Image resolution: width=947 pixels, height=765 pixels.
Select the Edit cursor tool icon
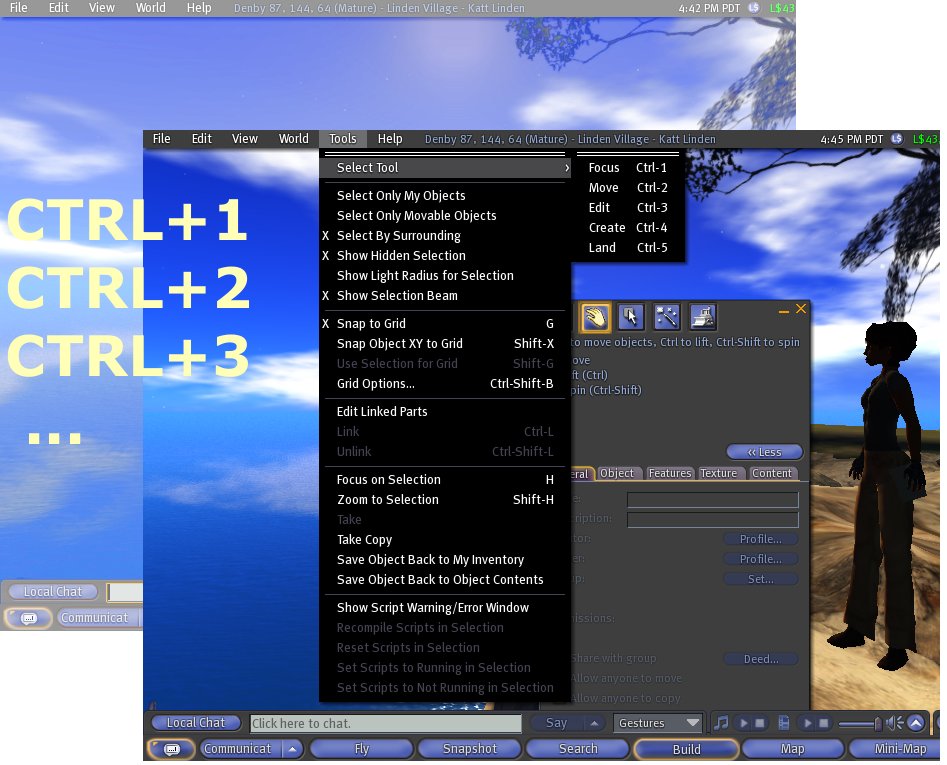click(631, 317)
